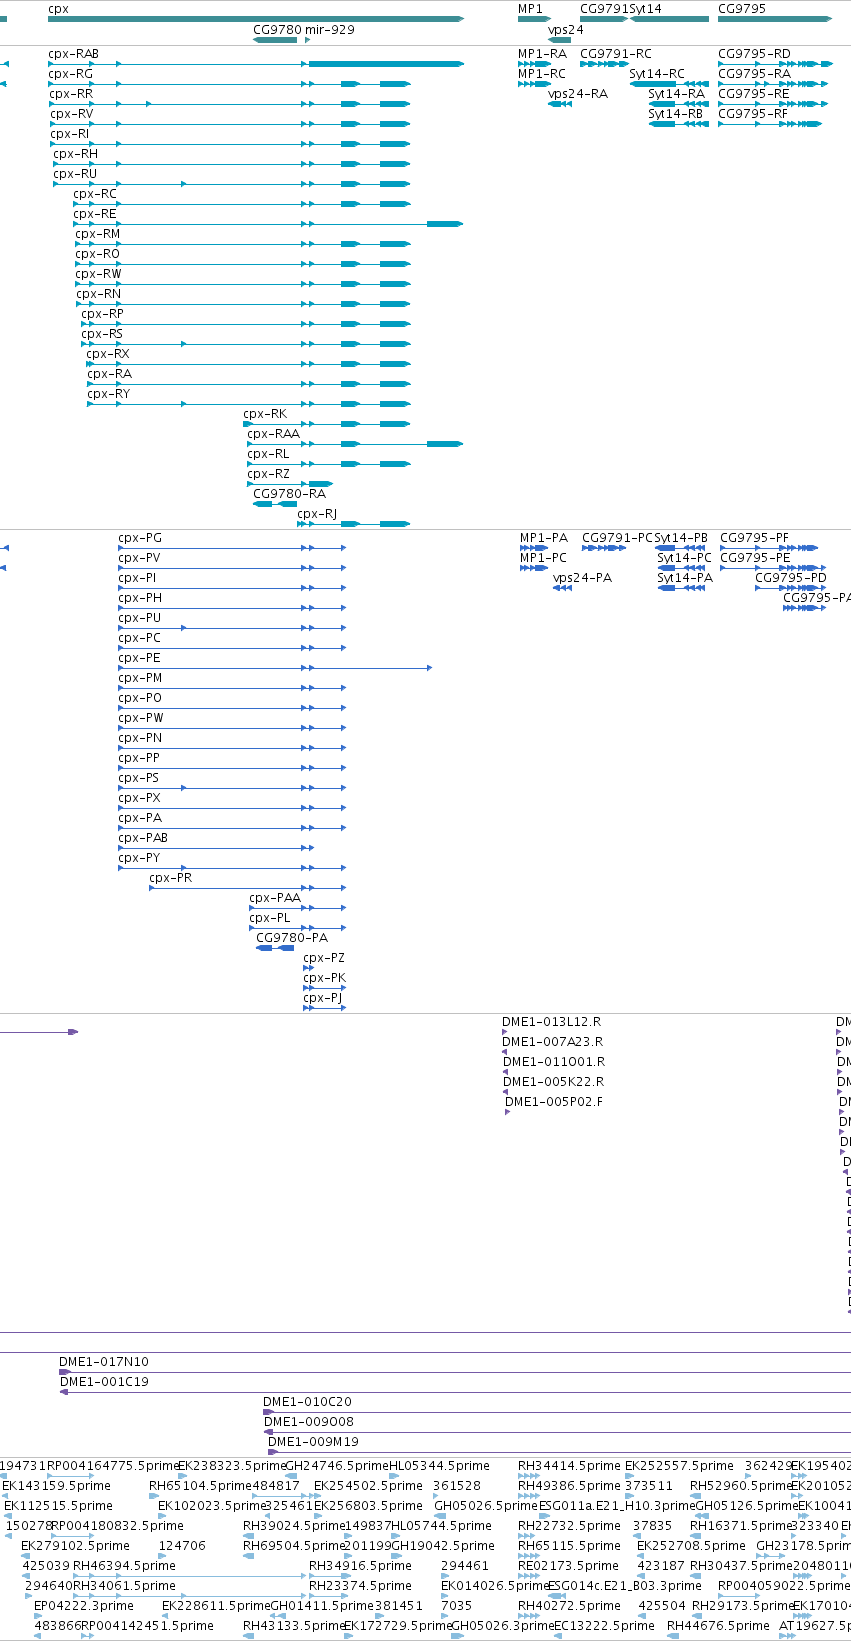851x1641 pixels.
Task: Select protein cpx-PJ
Action: click(x=322, y=998)
